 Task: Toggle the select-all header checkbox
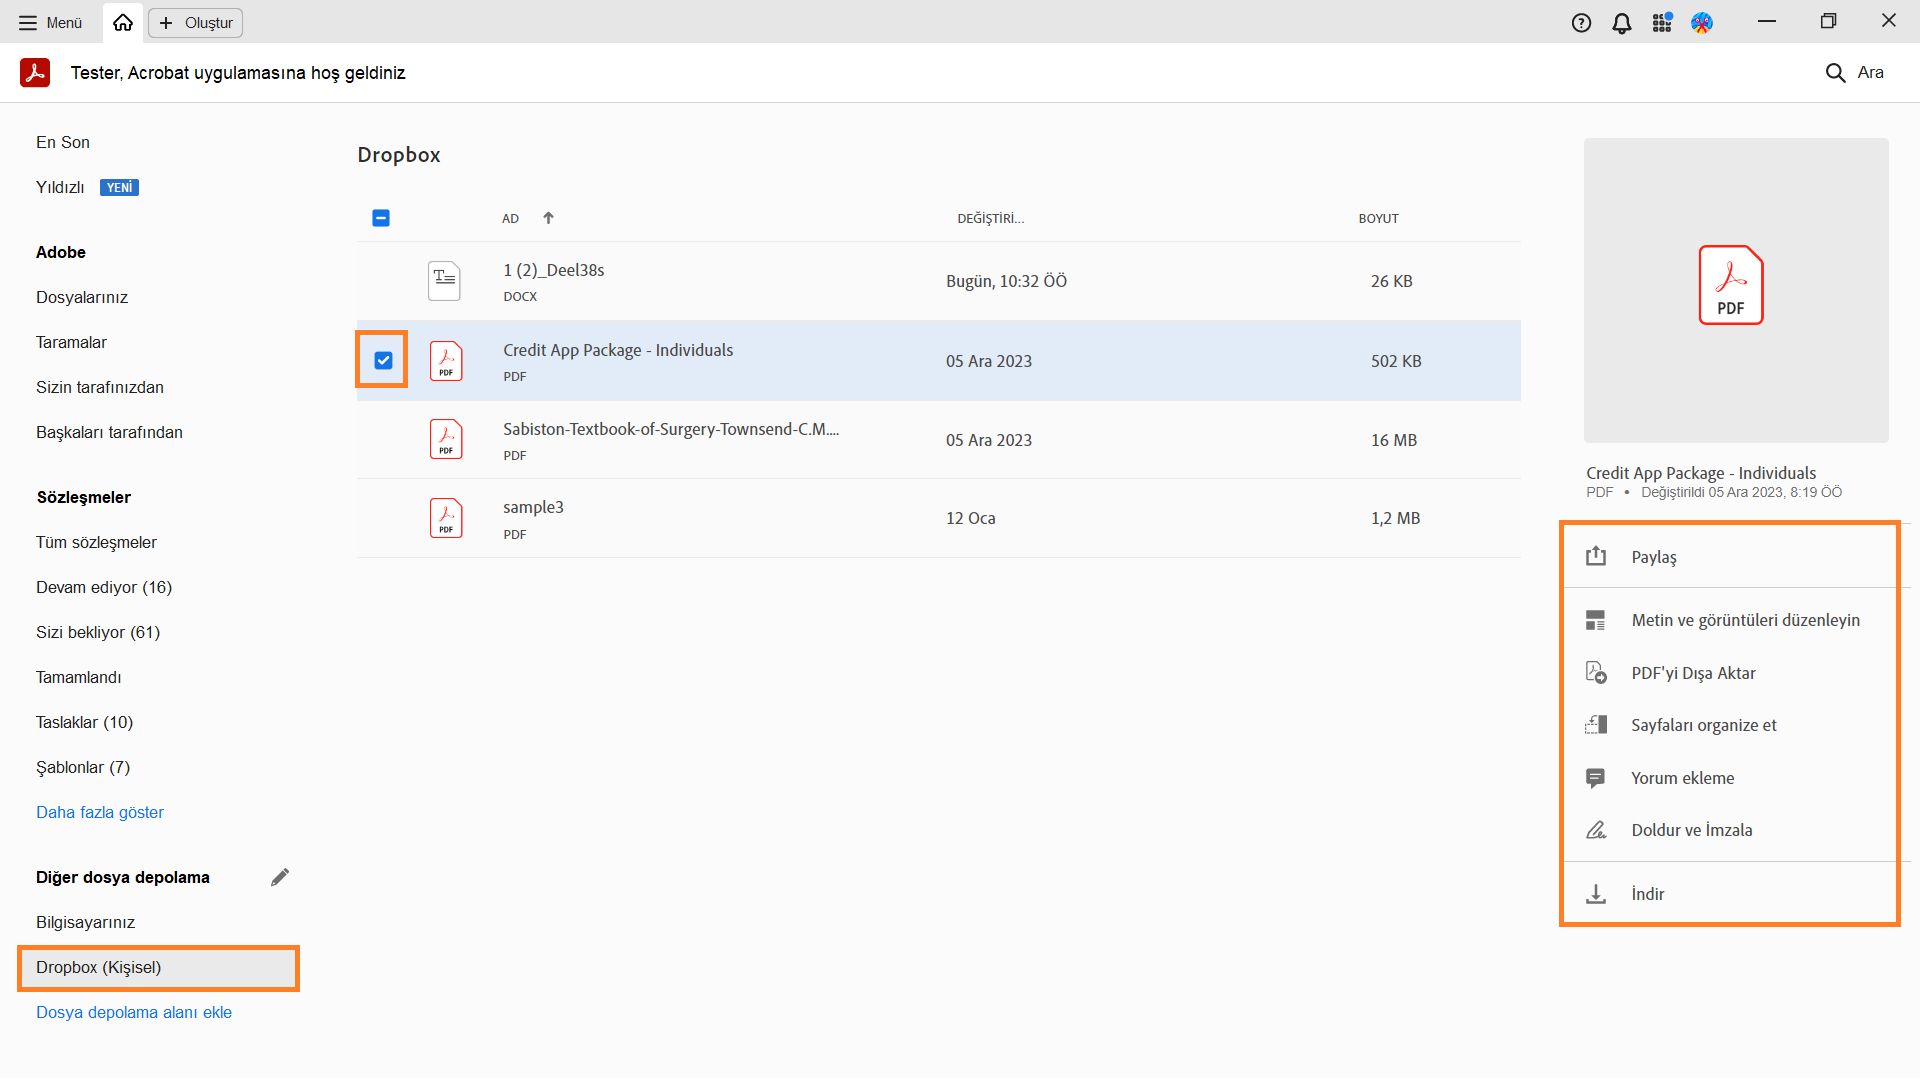pos(381,218)
